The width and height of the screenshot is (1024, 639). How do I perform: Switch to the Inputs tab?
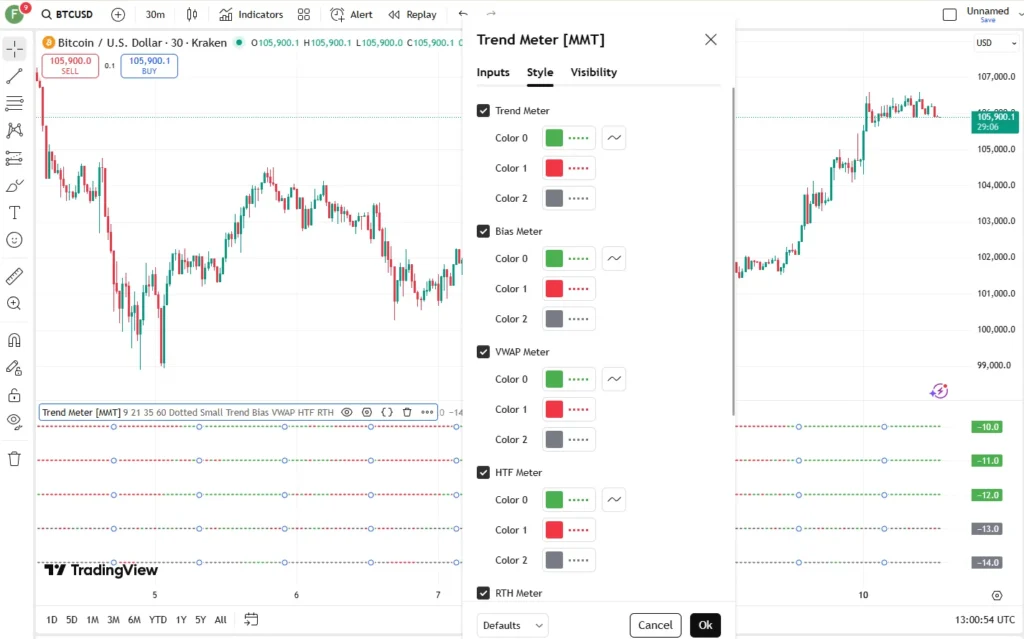(x=493, y=73)
